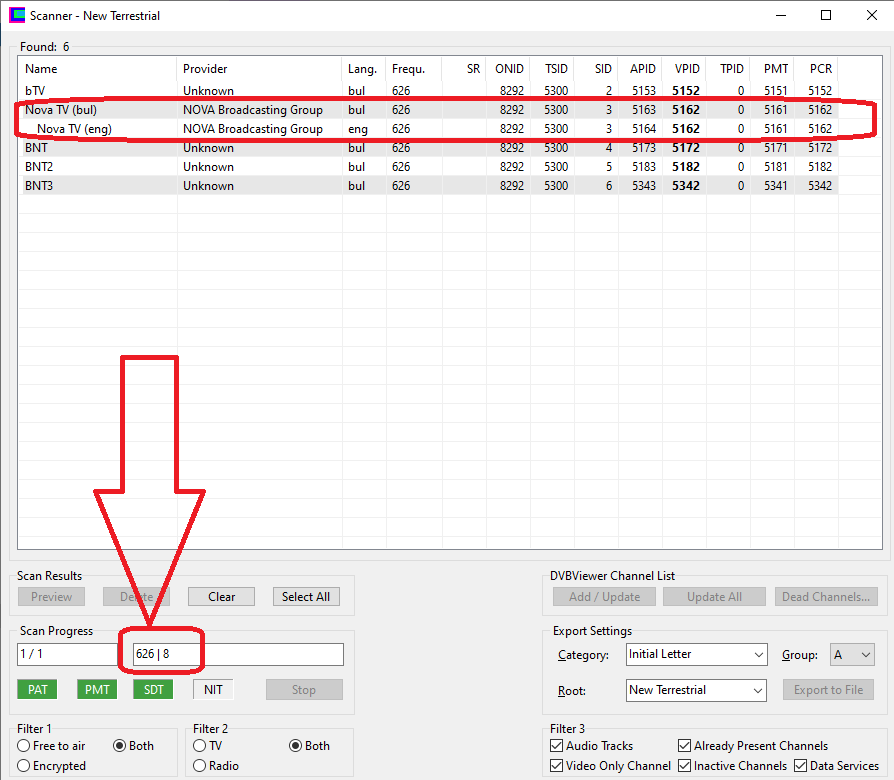The height and width of the screenshot is (780, 894).
Task: Open the Group dropdown showing A
Action: (852, 655)
